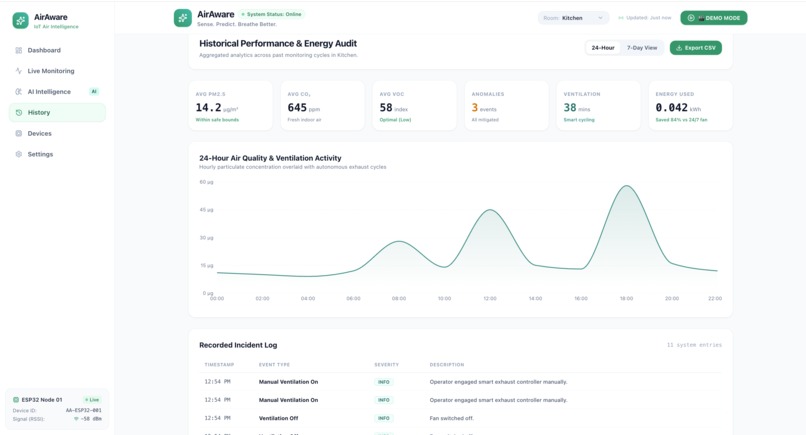The image size is (806, 435).
Task: Click the Export CSV button
Action: click(x=695, y=48)
